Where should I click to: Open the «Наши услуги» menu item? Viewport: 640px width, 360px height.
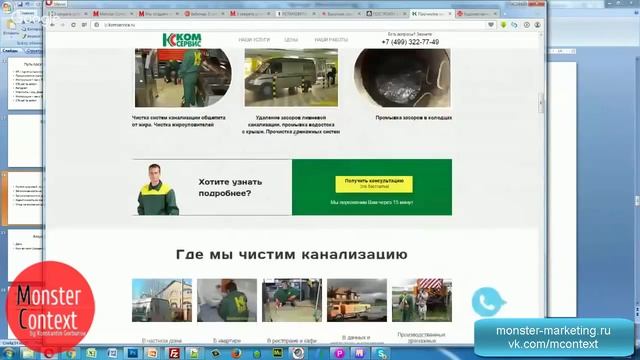254,40
